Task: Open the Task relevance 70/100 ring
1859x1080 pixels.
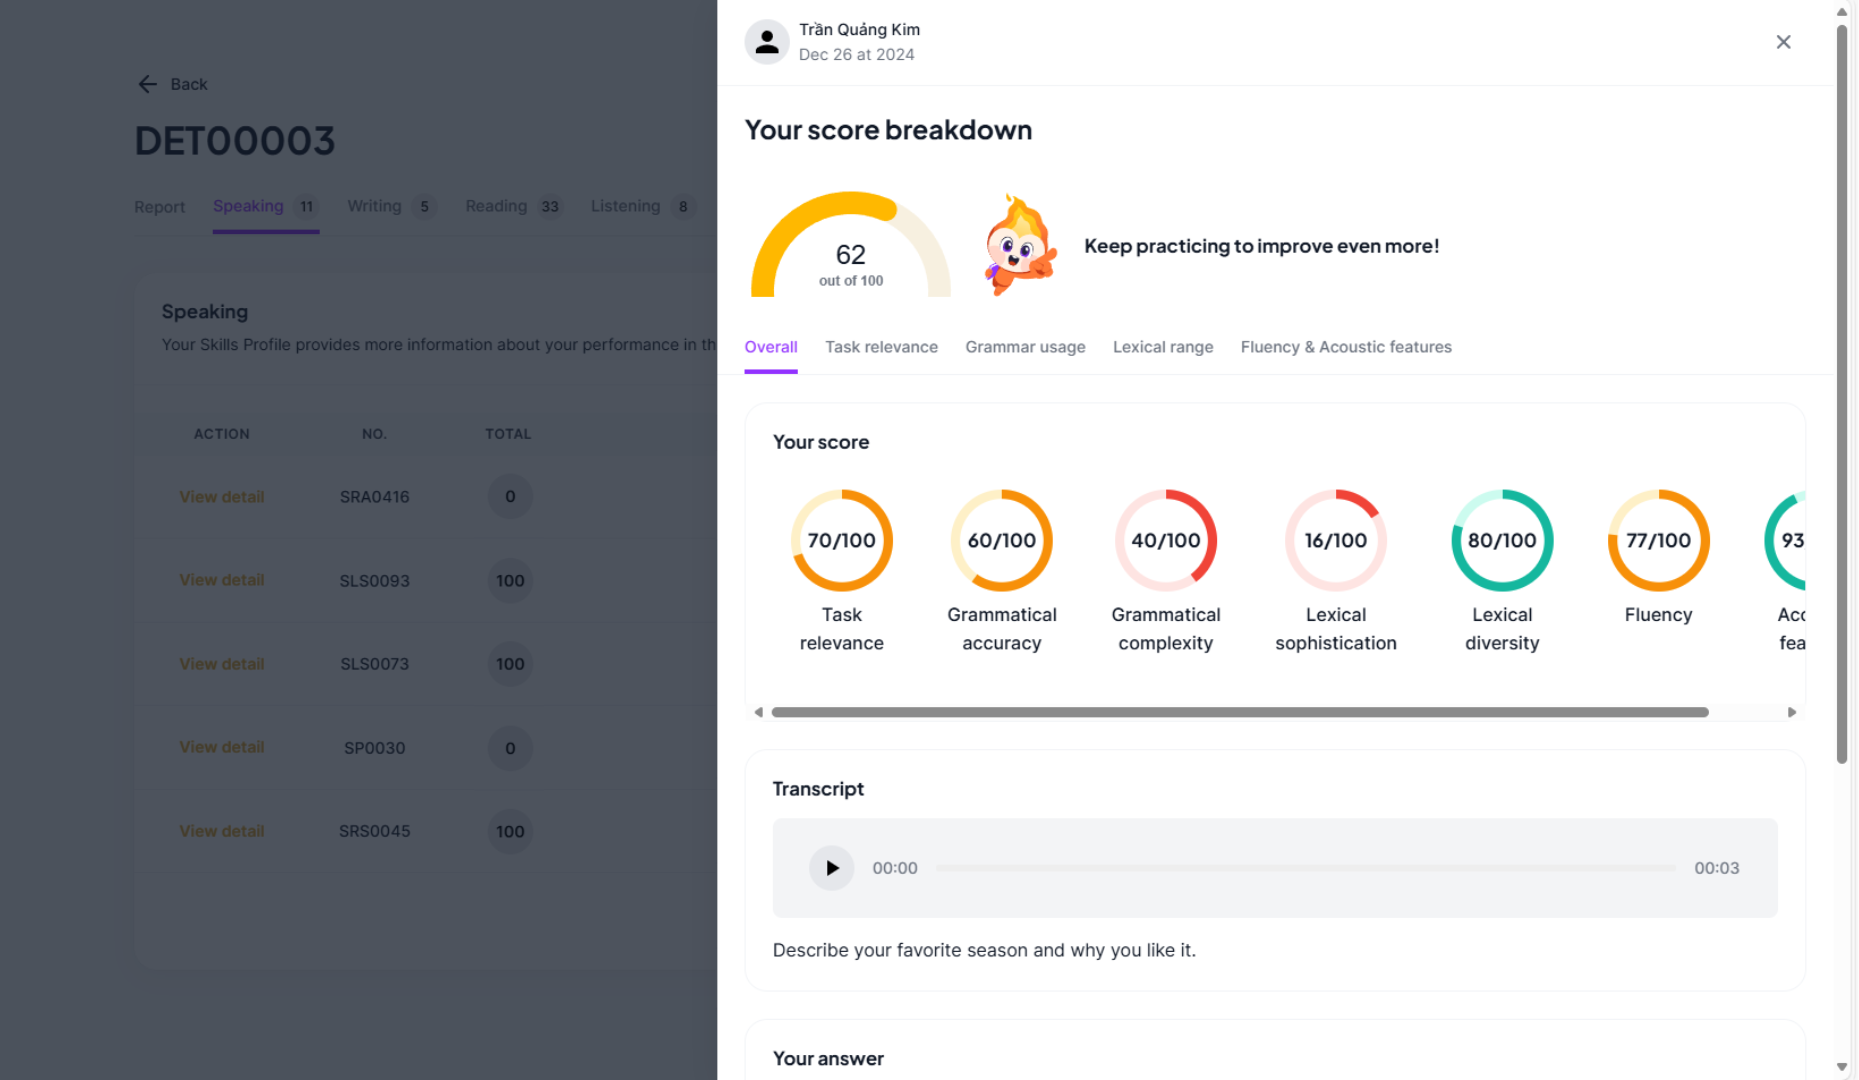Action: point(841,540)
